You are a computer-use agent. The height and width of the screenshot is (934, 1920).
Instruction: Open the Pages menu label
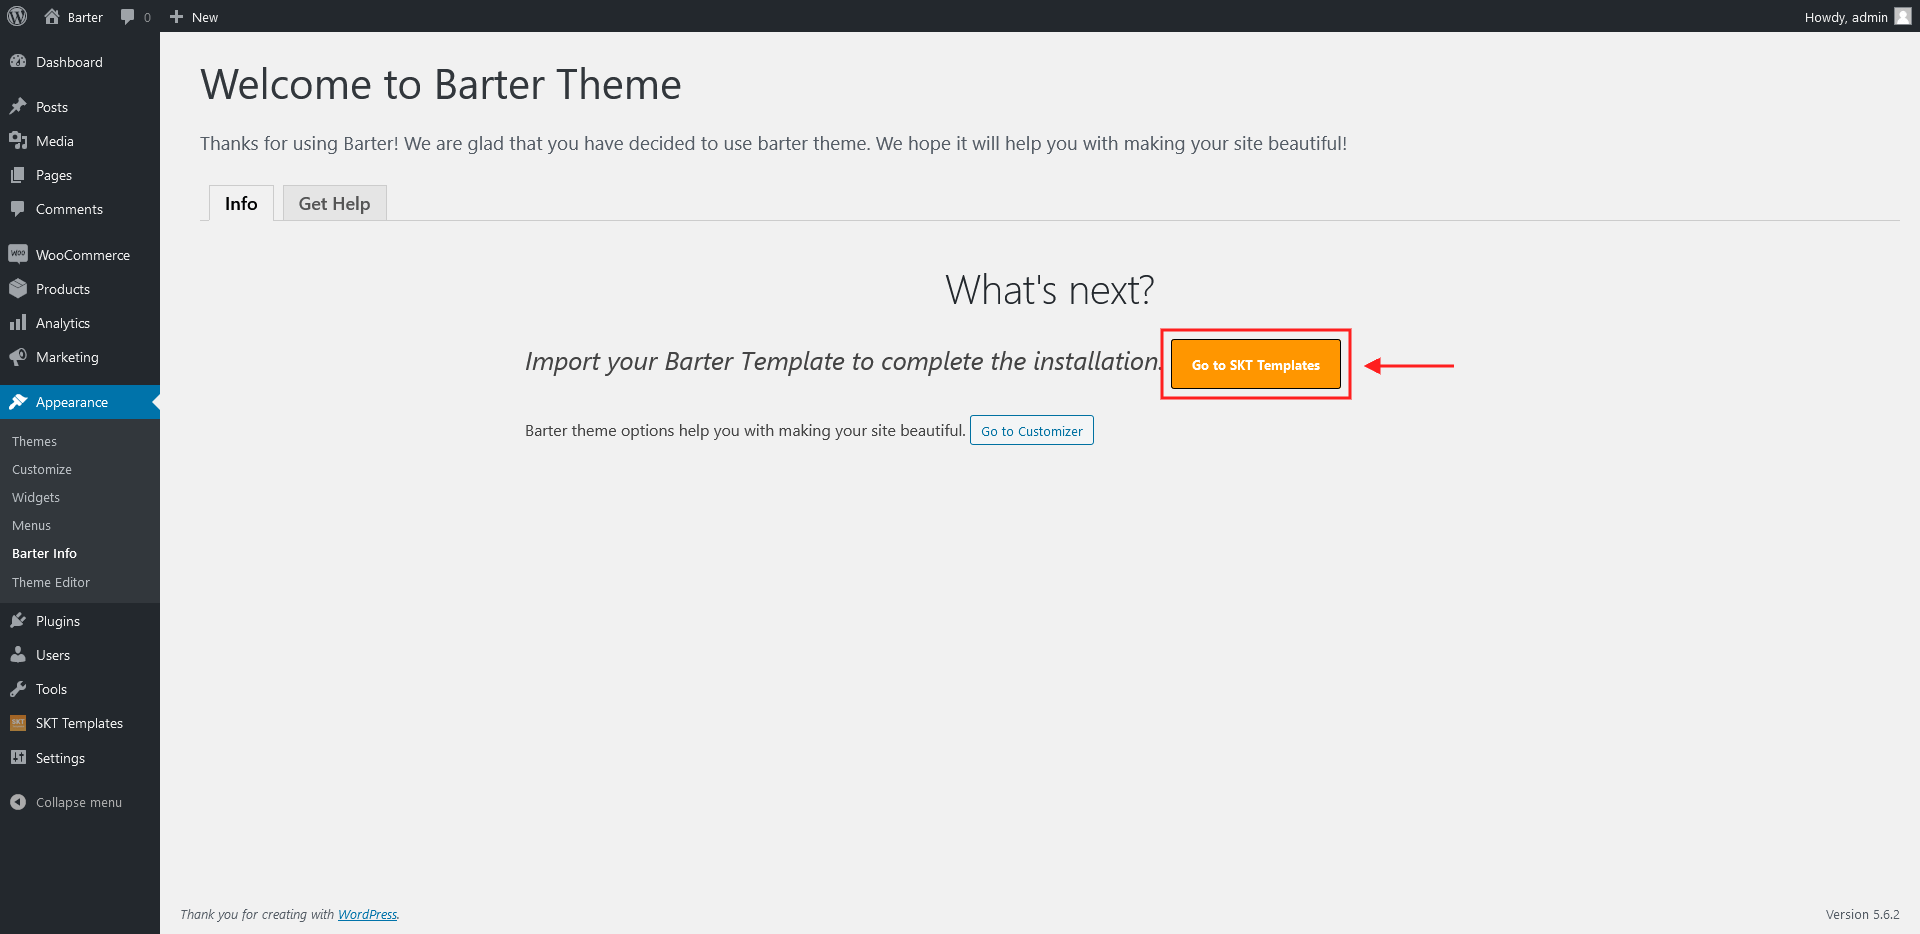click(x=54, y=175)
